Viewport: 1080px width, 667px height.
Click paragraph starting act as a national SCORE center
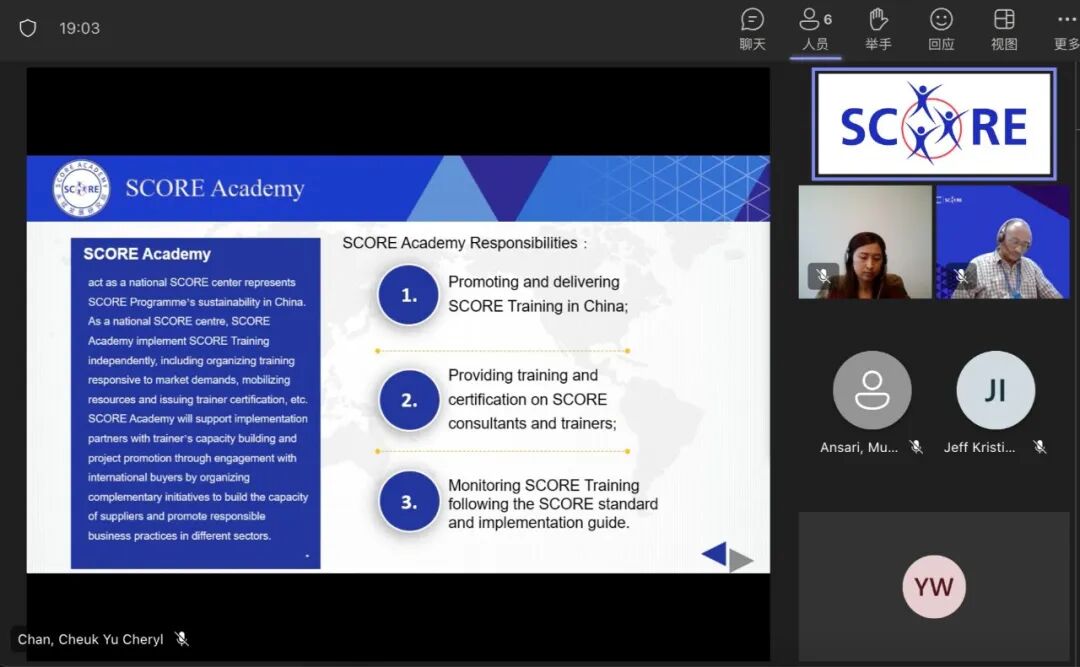(198, 409)
